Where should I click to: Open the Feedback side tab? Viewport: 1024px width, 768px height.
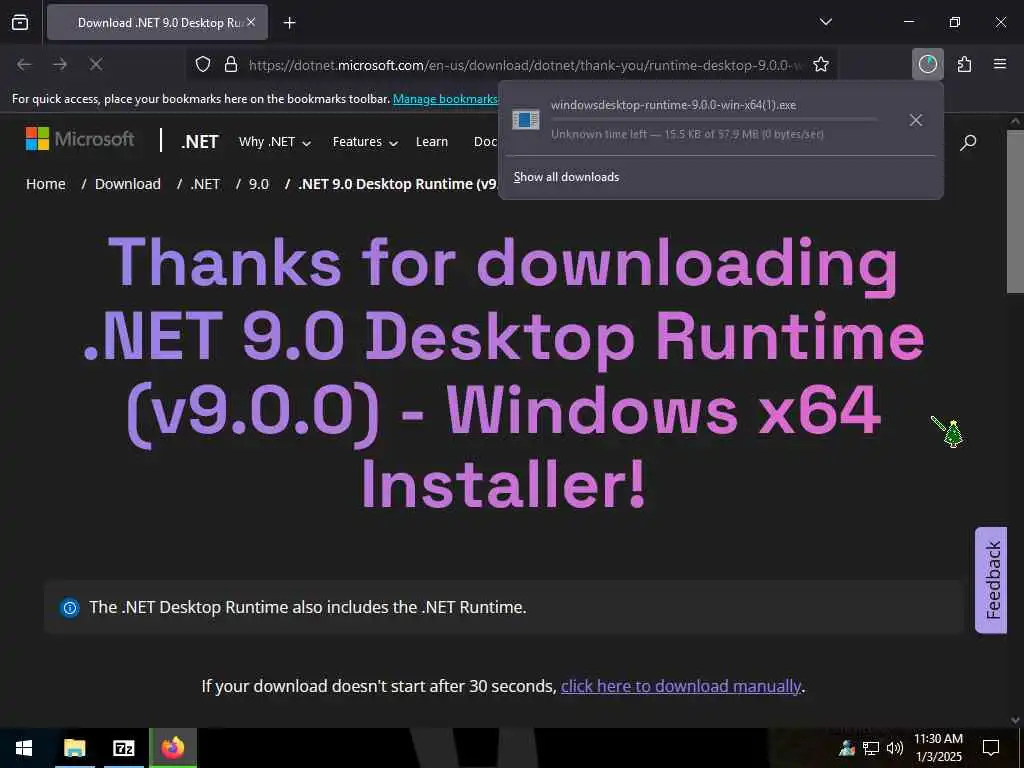[991, 580]
